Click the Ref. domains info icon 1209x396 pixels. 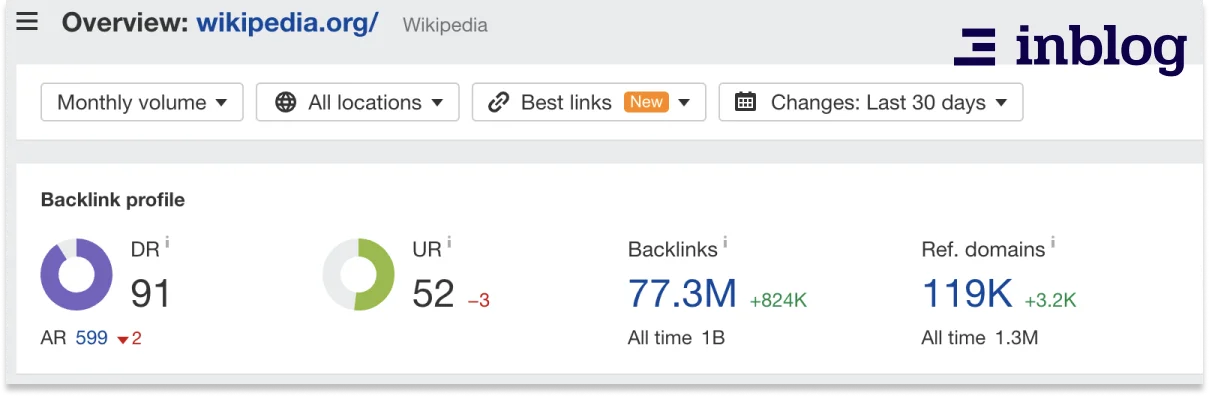click(x=1053, y=242)
